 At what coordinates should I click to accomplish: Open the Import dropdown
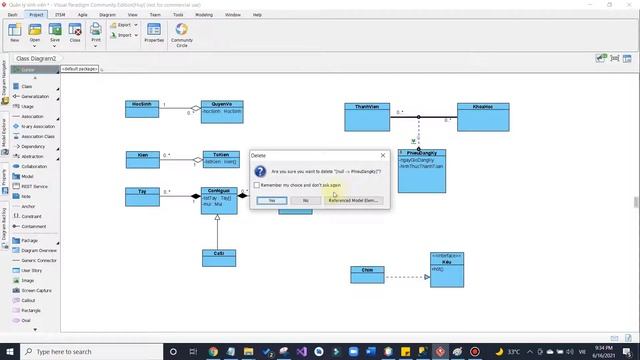[x=124, y=36]
